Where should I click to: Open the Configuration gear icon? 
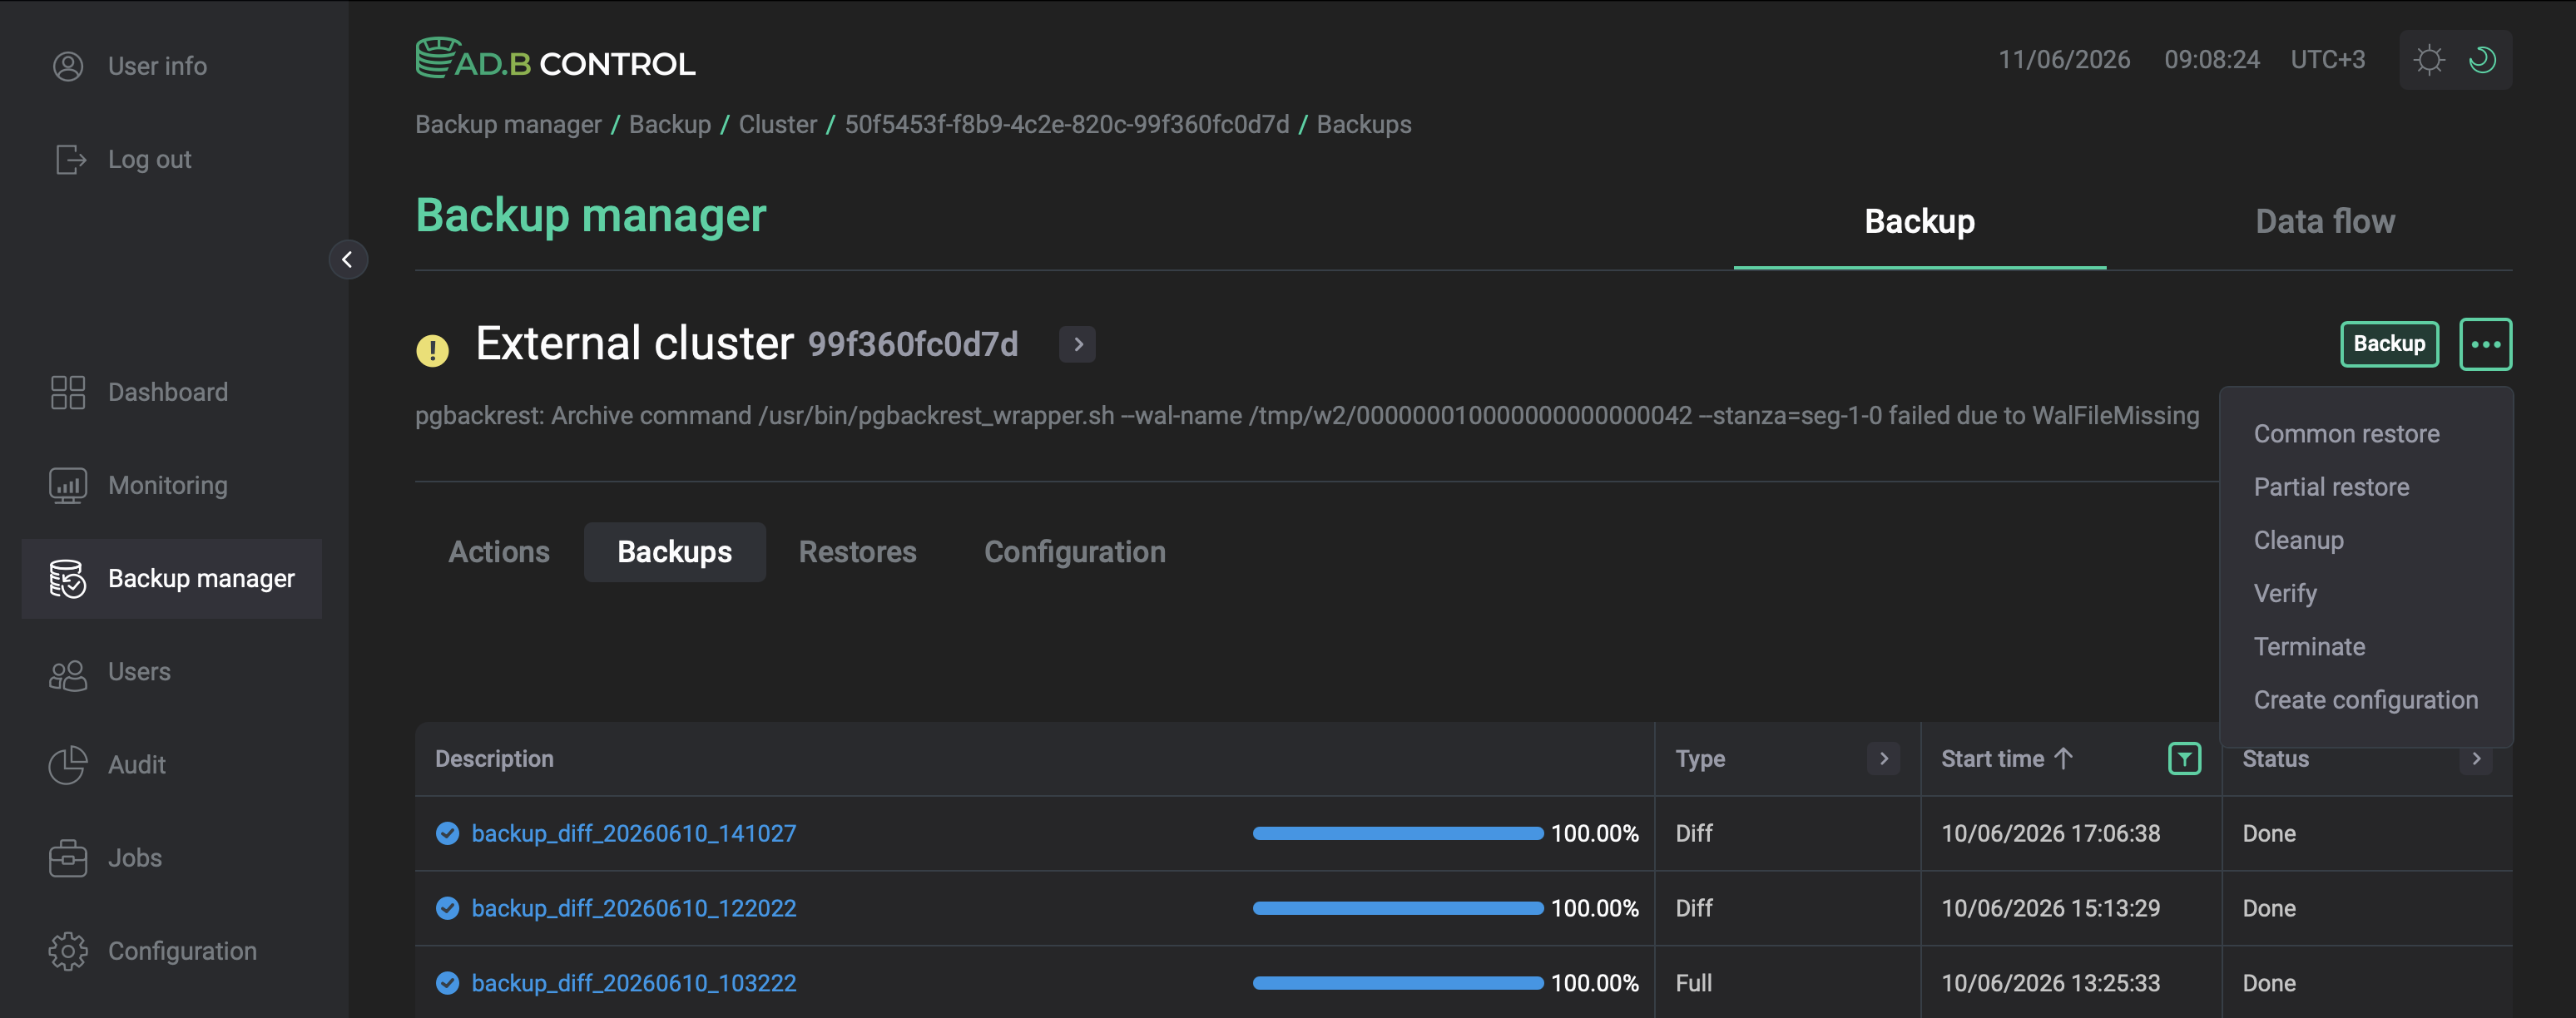[68, 951]
